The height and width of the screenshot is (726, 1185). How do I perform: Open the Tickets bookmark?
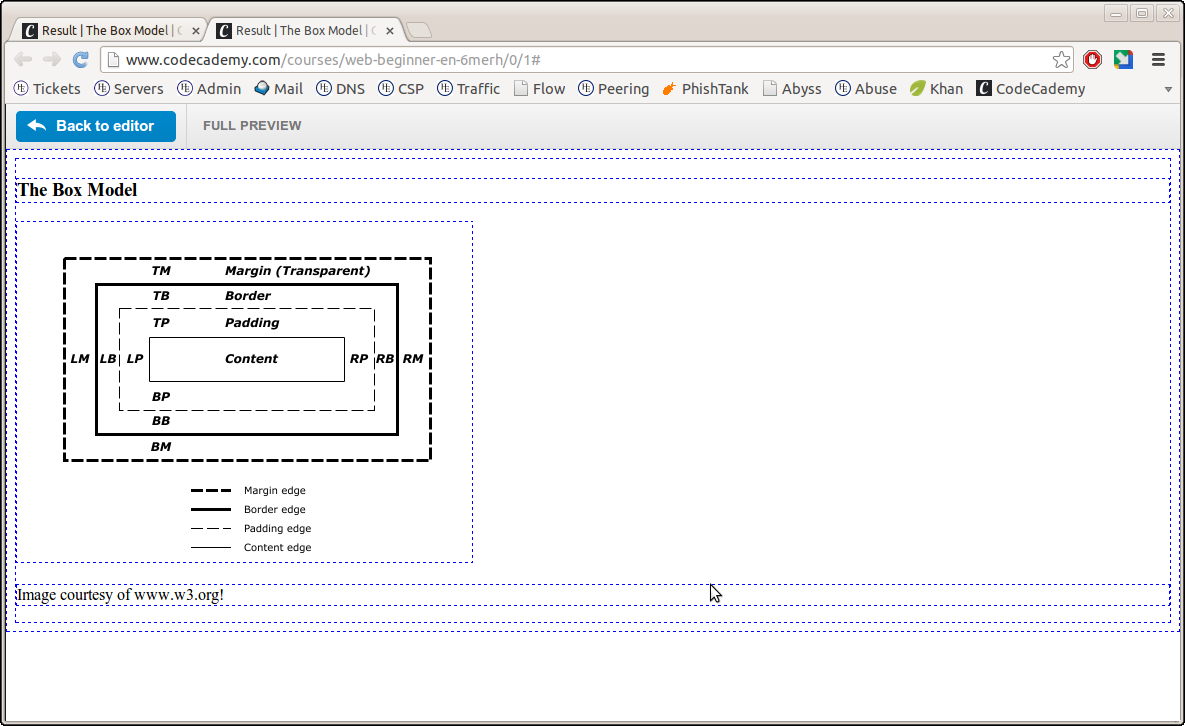tap(47, 89)
